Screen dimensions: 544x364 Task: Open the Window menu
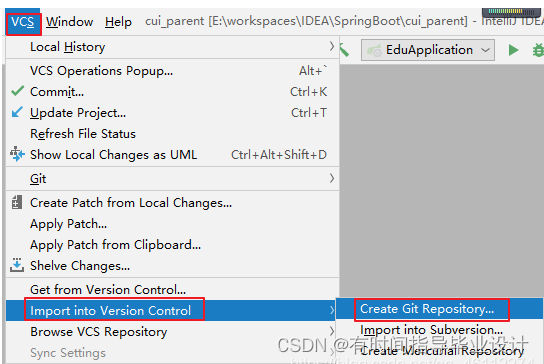coord(69,22)
